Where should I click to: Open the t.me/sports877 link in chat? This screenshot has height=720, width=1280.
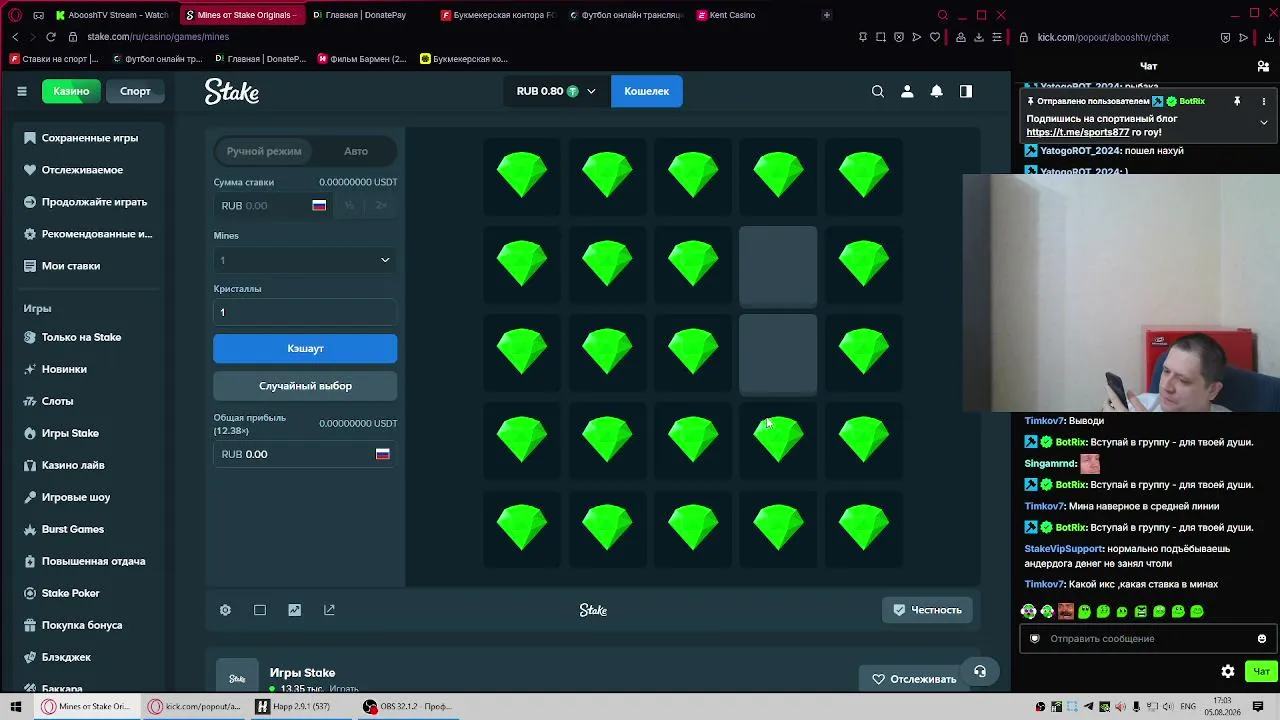[x=1078, y=132]
